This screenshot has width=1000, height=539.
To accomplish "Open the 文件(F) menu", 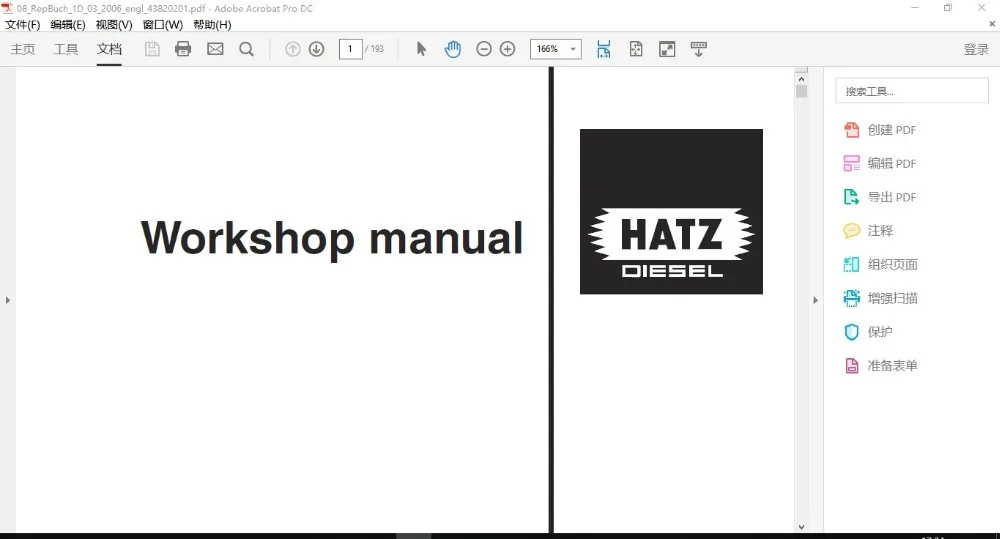I will [x=22, y=25].
